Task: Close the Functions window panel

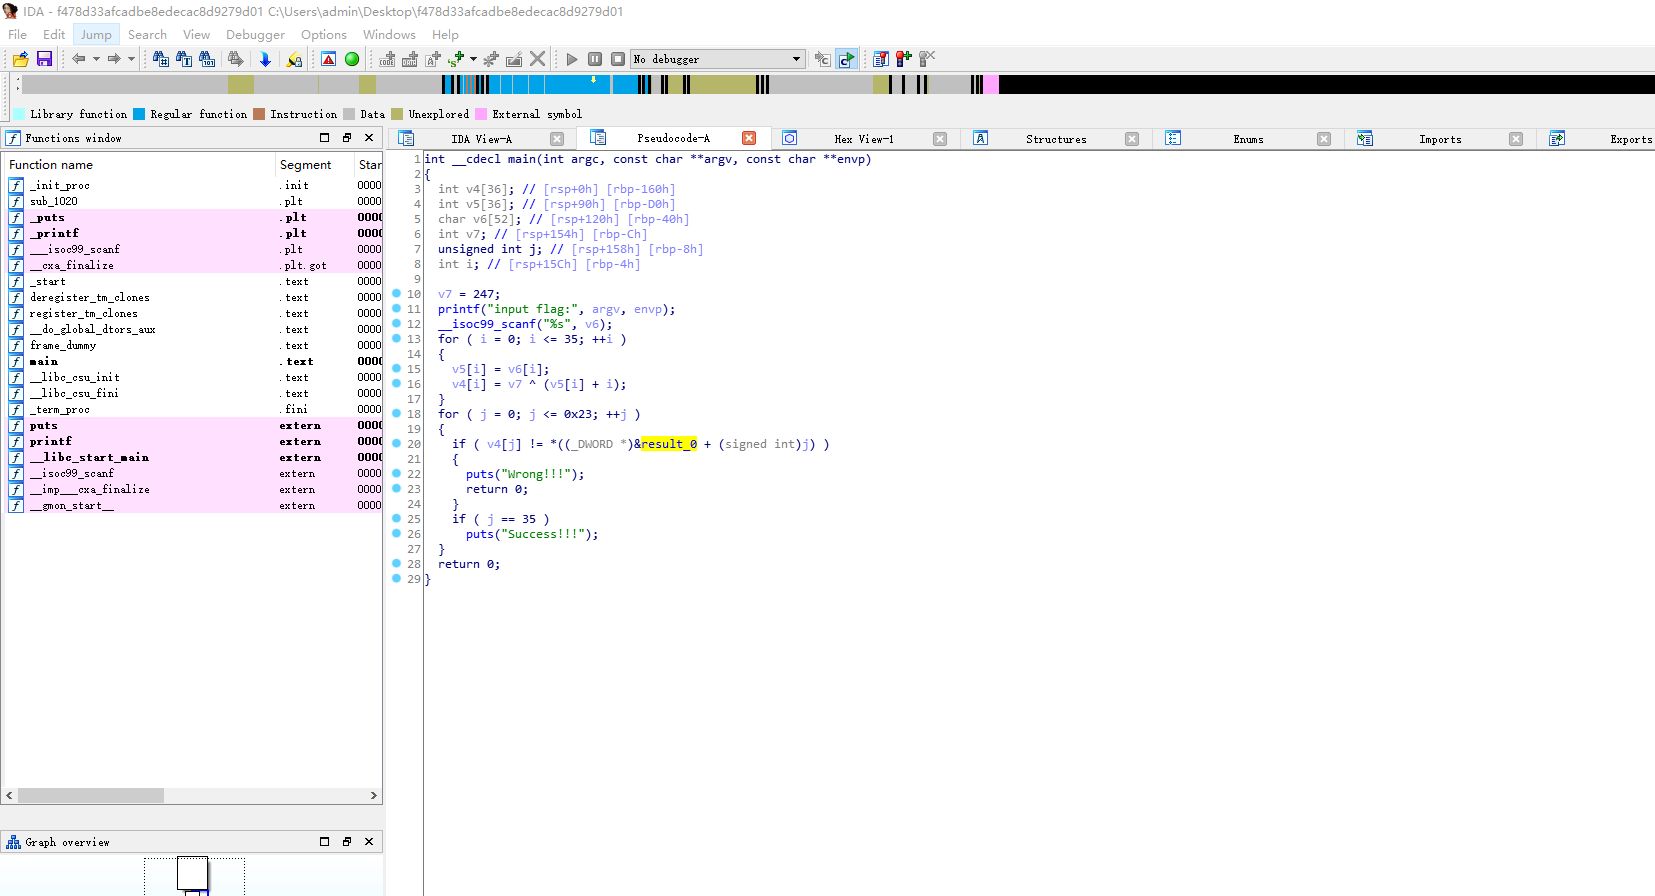Action: pos(369,138)
